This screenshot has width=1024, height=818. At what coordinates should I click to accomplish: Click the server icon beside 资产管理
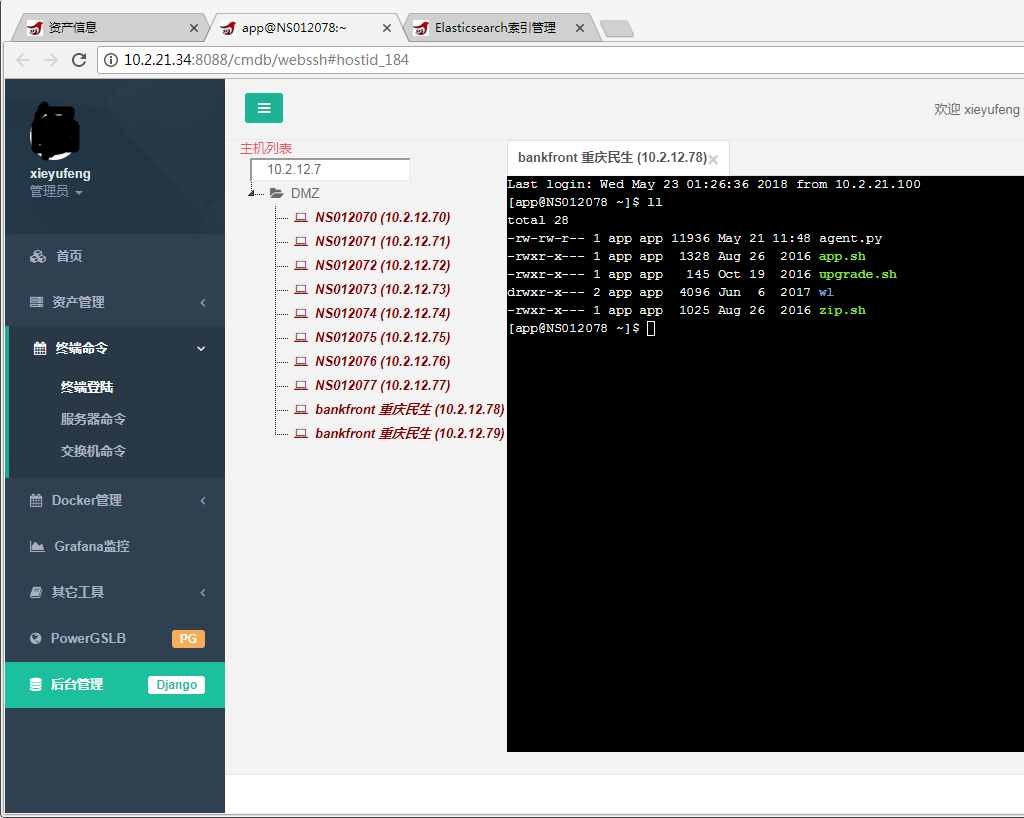pyautogui.click(x=37, y=302)
